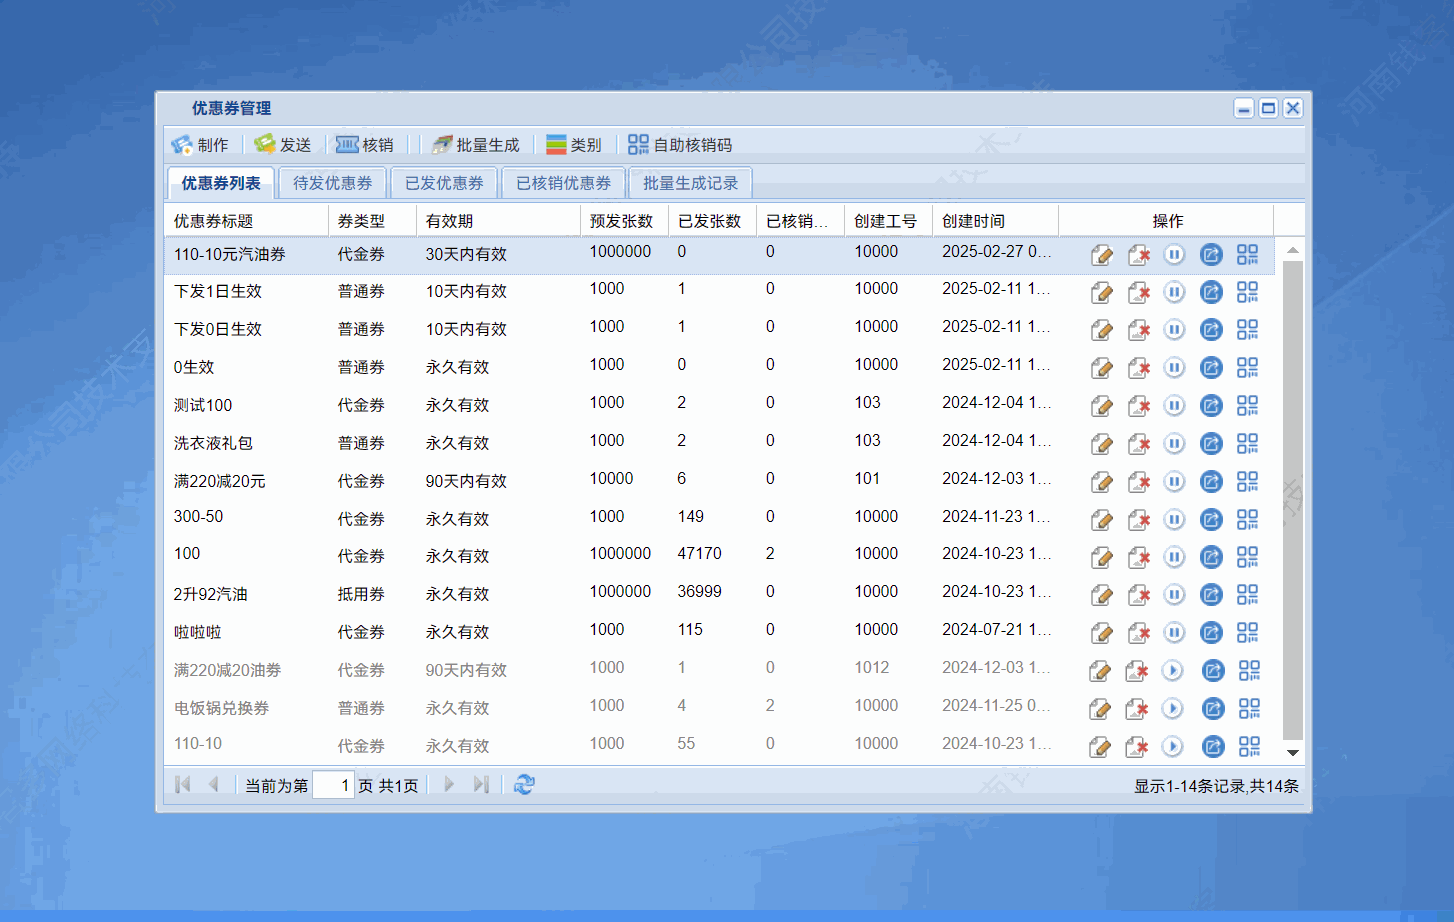1454x922 pixels.
Task: Open 自助核销码 from toolbar
Action: point(680,145)
